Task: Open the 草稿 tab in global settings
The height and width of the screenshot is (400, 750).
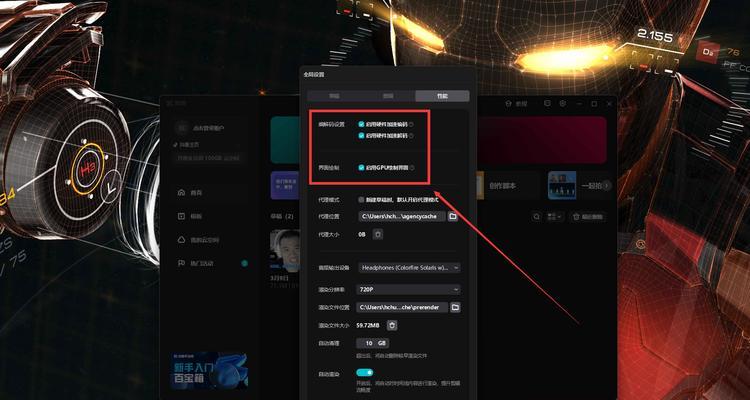Action: pyautogui.click(x=334, y=96)
